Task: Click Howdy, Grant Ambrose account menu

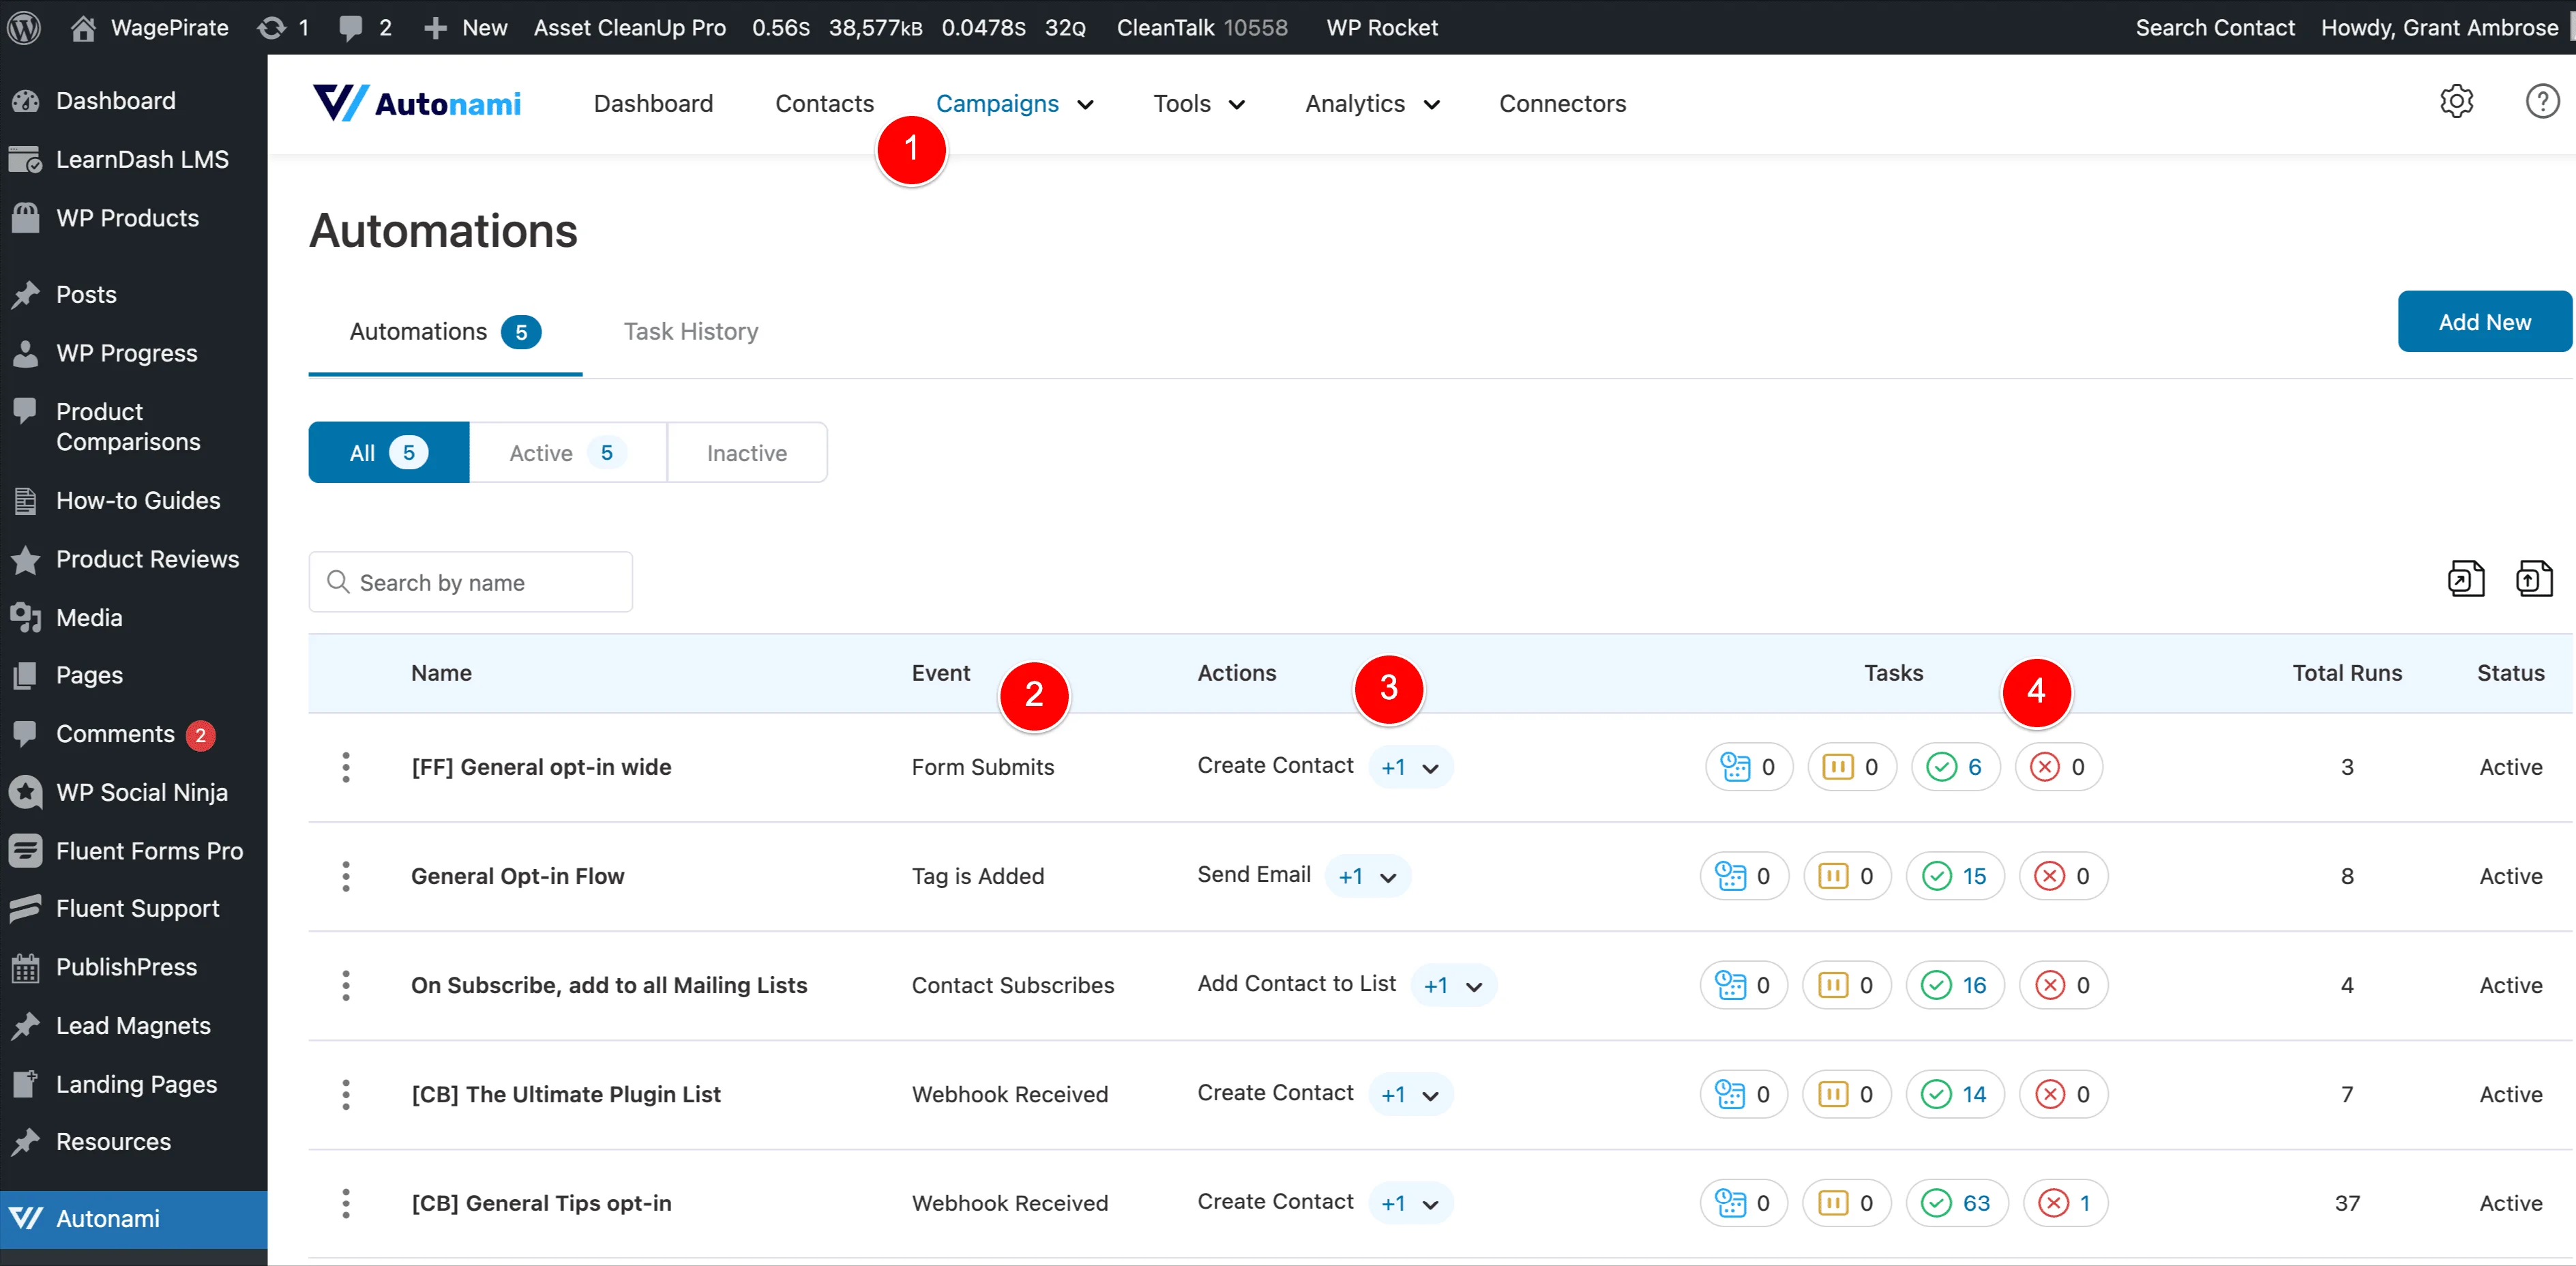Action: 2439,27
